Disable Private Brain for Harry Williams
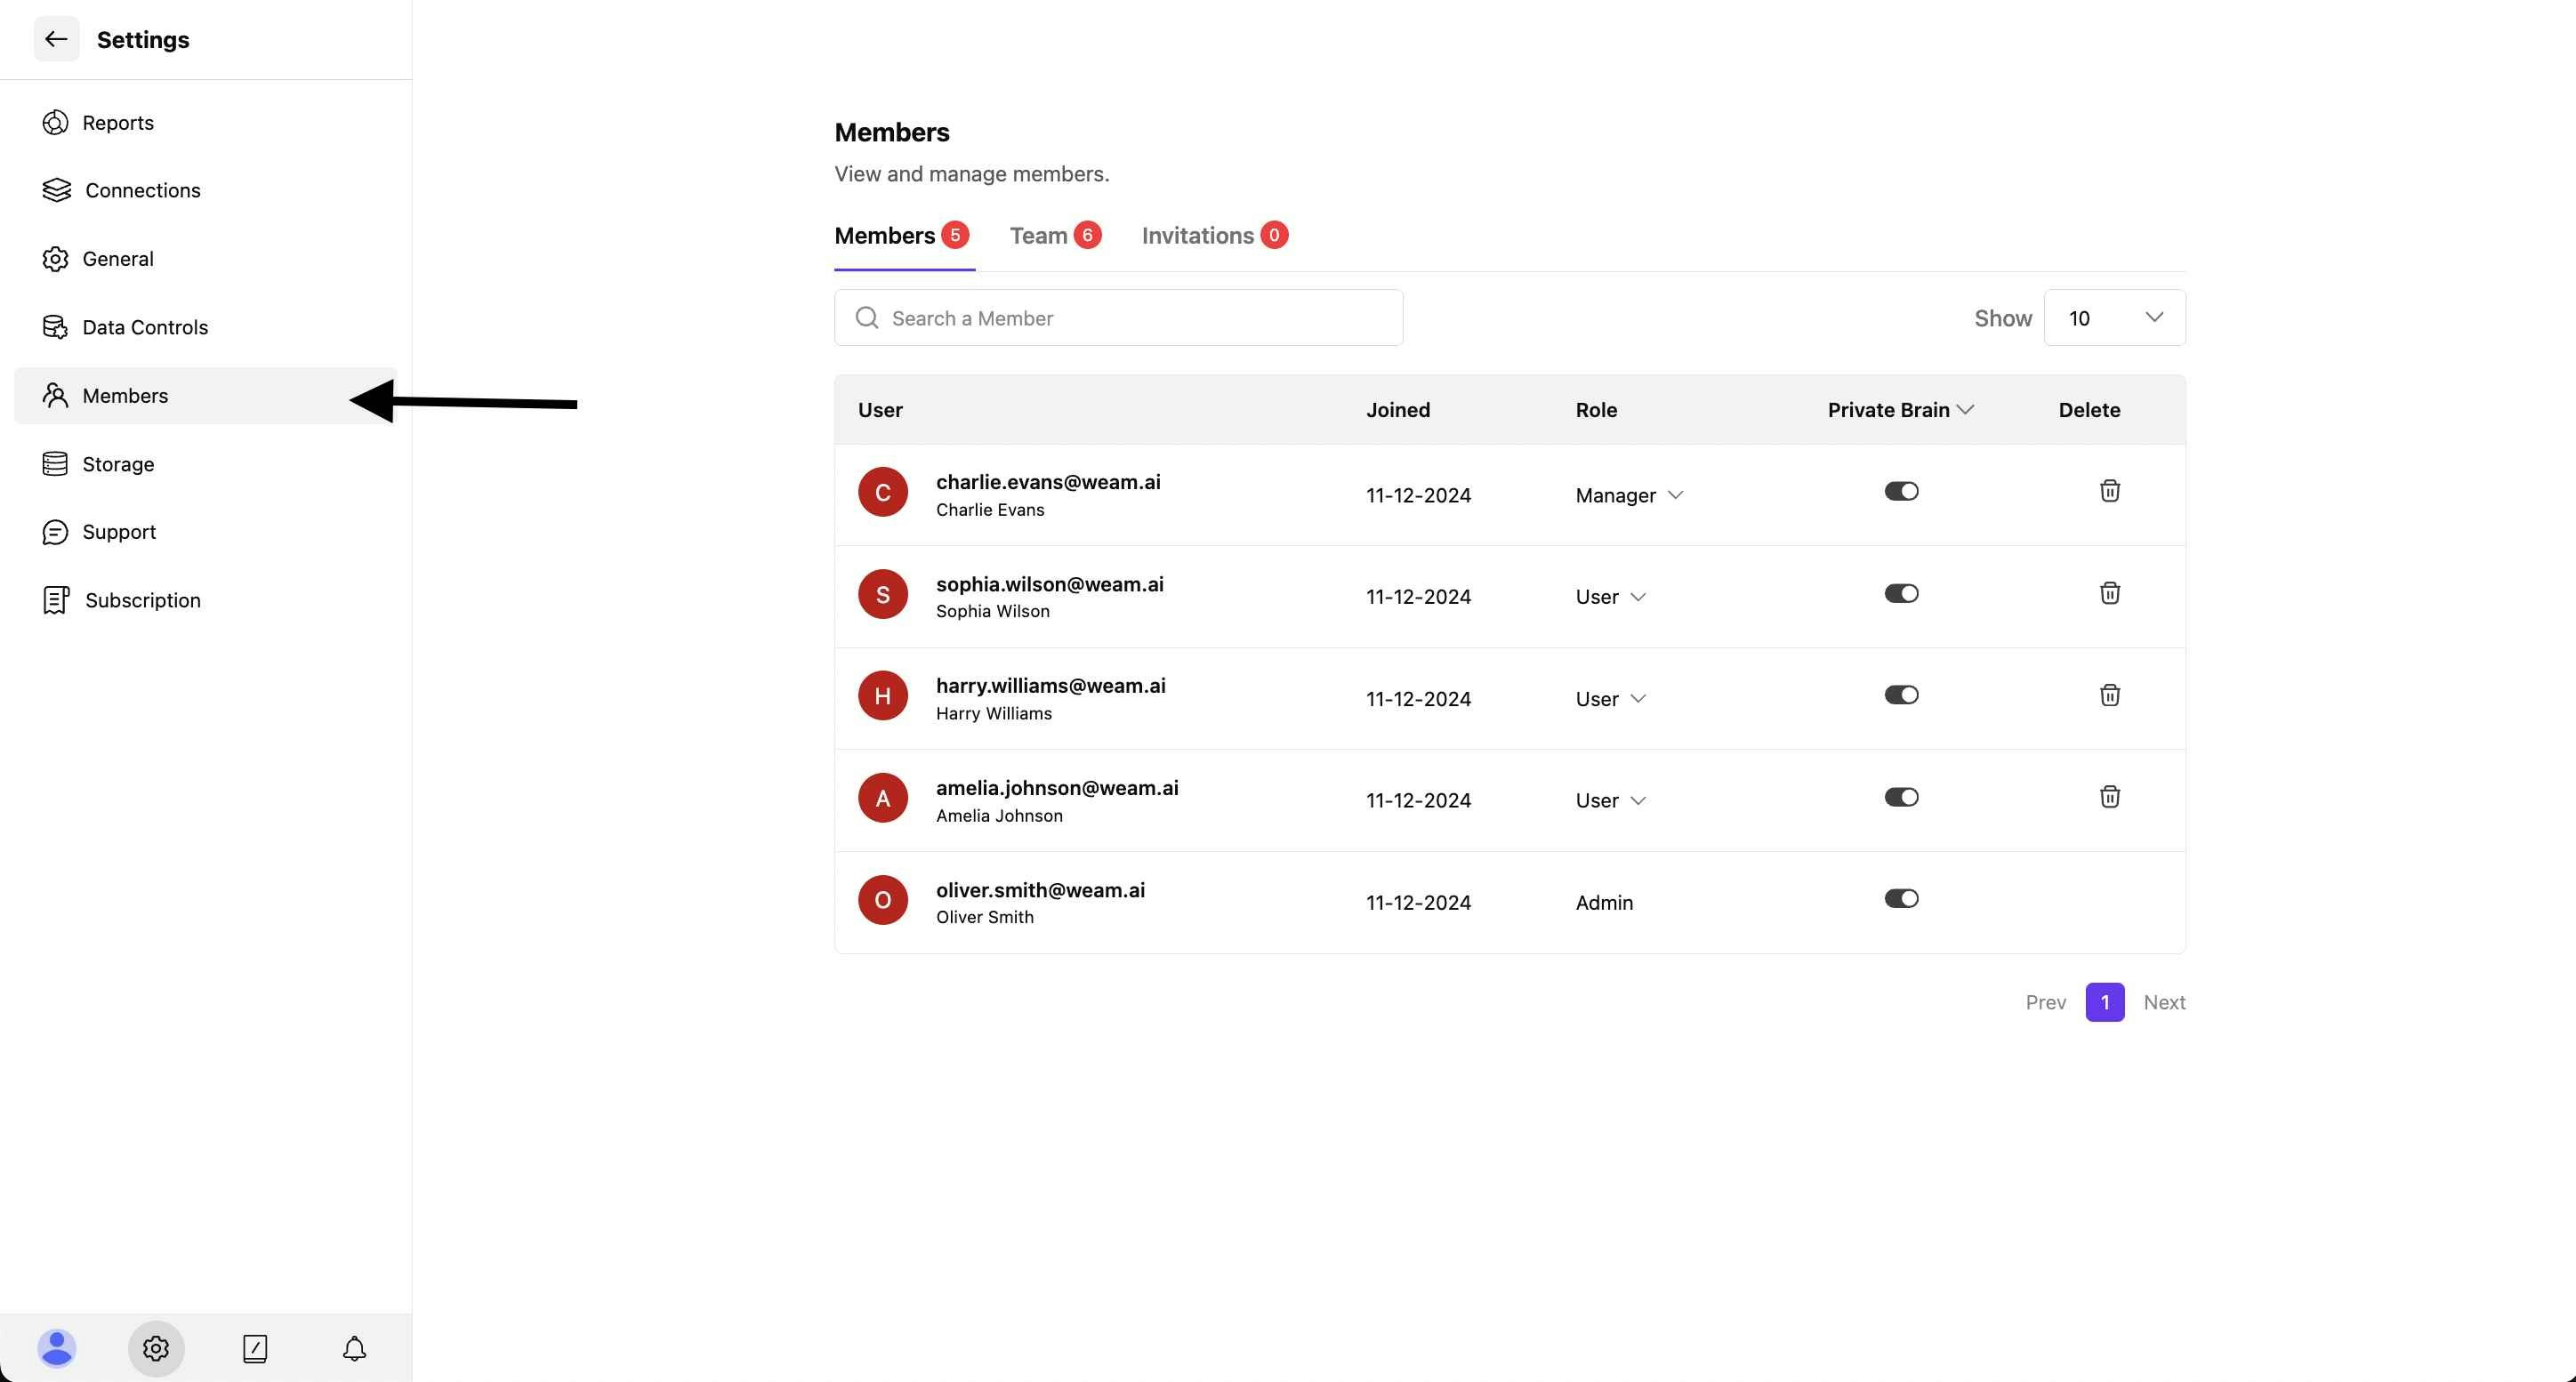Image resolution: width=2576 pixels, height=1382 pixels. tap(1901, 695)
